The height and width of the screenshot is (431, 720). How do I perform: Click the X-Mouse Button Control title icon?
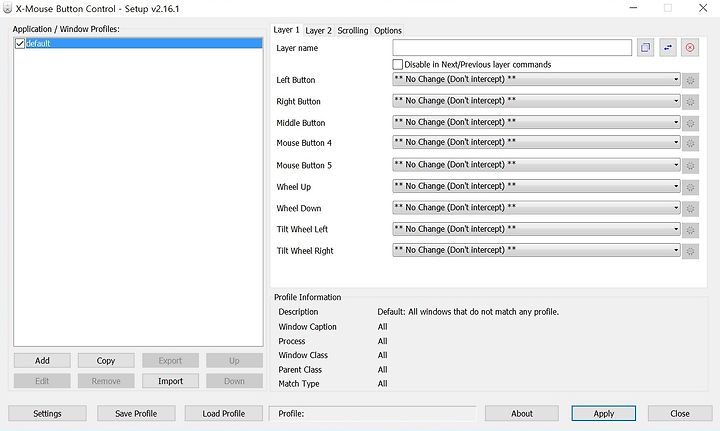[x=7, y=8]
